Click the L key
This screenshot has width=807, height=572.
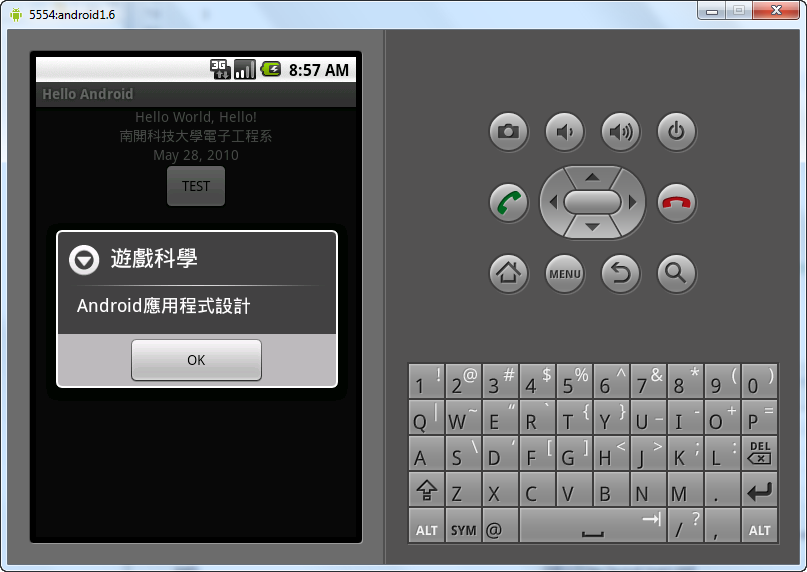(x=723, y=453)
